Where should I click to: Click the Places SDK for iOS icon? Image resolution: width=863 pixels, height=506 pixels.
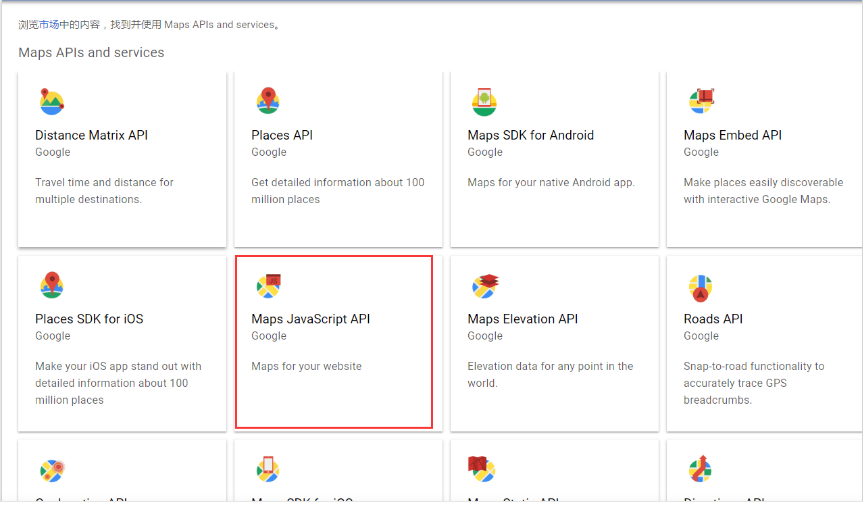point(51,285)
